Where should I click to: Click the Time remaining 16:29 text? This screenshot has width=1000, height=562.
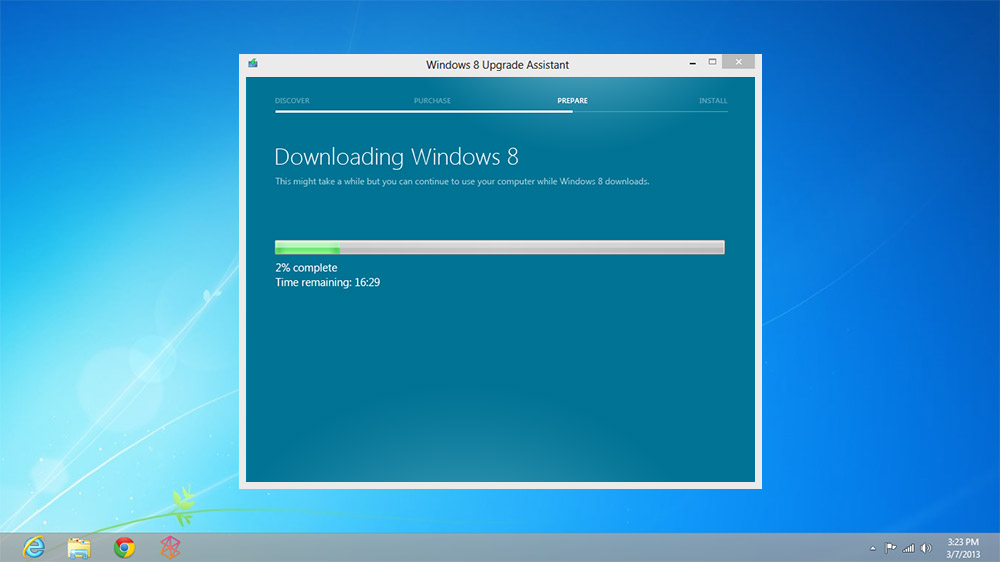click(328, 283)
